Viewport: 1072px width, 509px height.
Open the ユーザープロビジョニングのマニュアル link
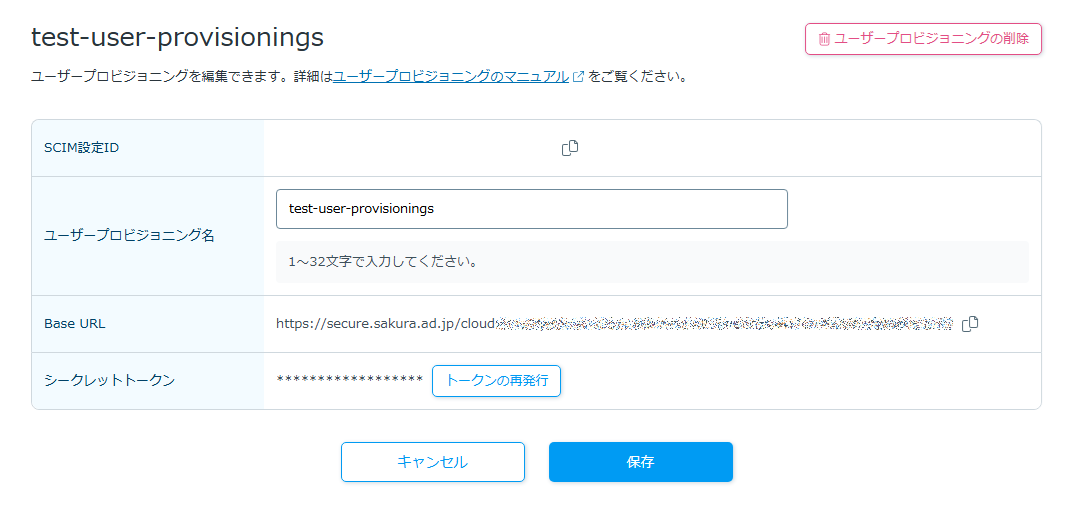451,76
